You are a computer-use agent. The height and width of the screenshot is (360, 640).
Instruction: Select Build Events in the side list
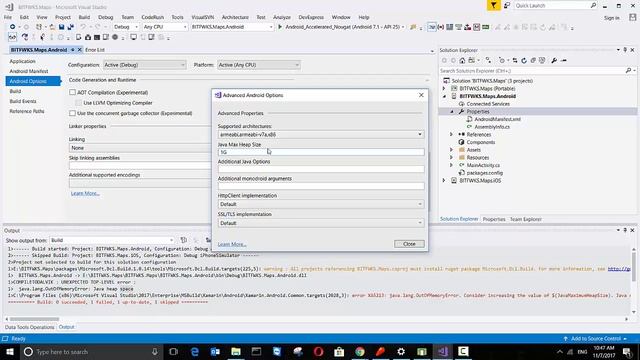coord(23,101)
